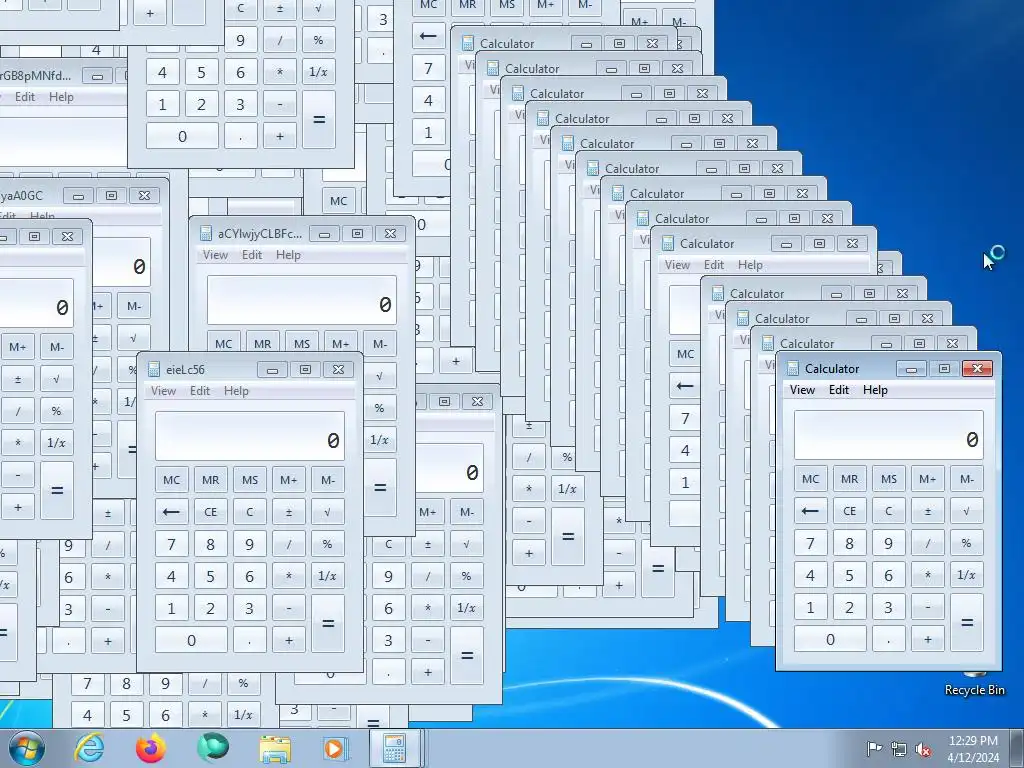Click MR in the aCYlwjyCLBFc window
The width and height of the screenshot is (1024, 768).
(x=263, y=343)
